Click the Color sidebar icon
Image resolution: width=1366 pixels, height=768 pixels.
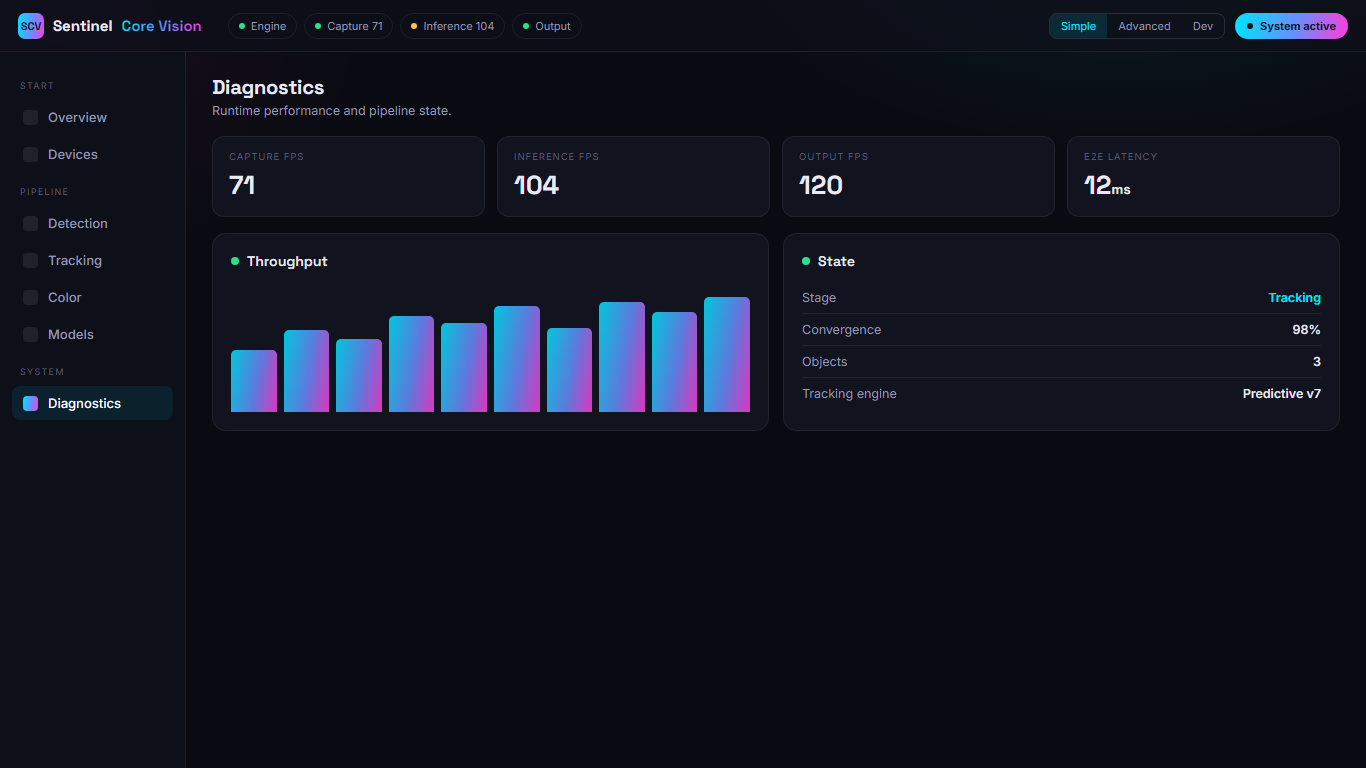point(31,298)
